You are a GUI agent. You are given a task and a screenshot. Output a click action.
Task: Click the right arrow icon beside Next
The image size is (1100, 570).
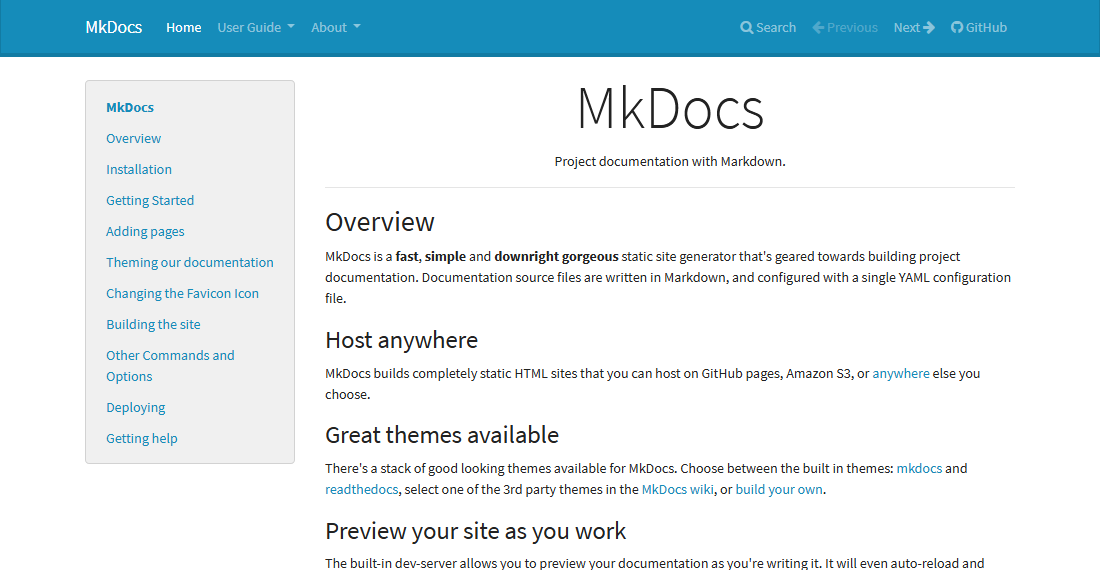pos(929,27)
